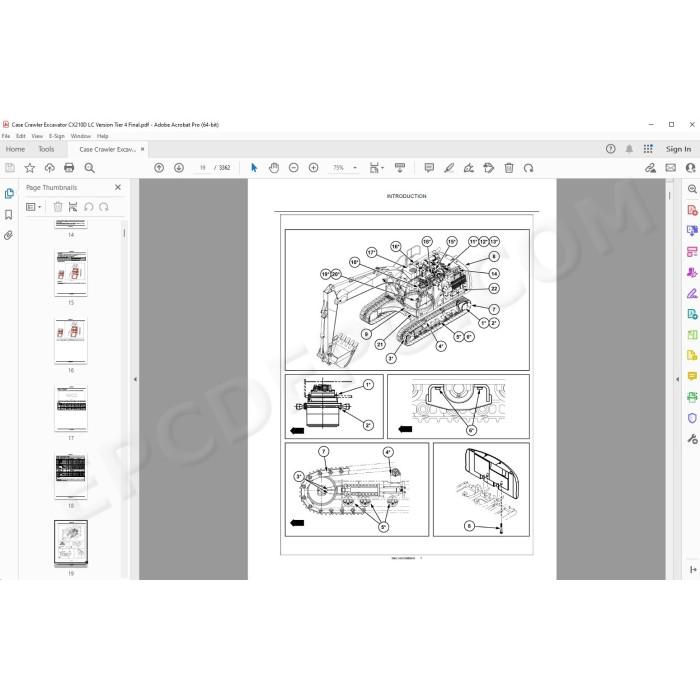This screenshot has width=700, height=700.
Task: Open notifications bell
Action: tap(629, 149)
